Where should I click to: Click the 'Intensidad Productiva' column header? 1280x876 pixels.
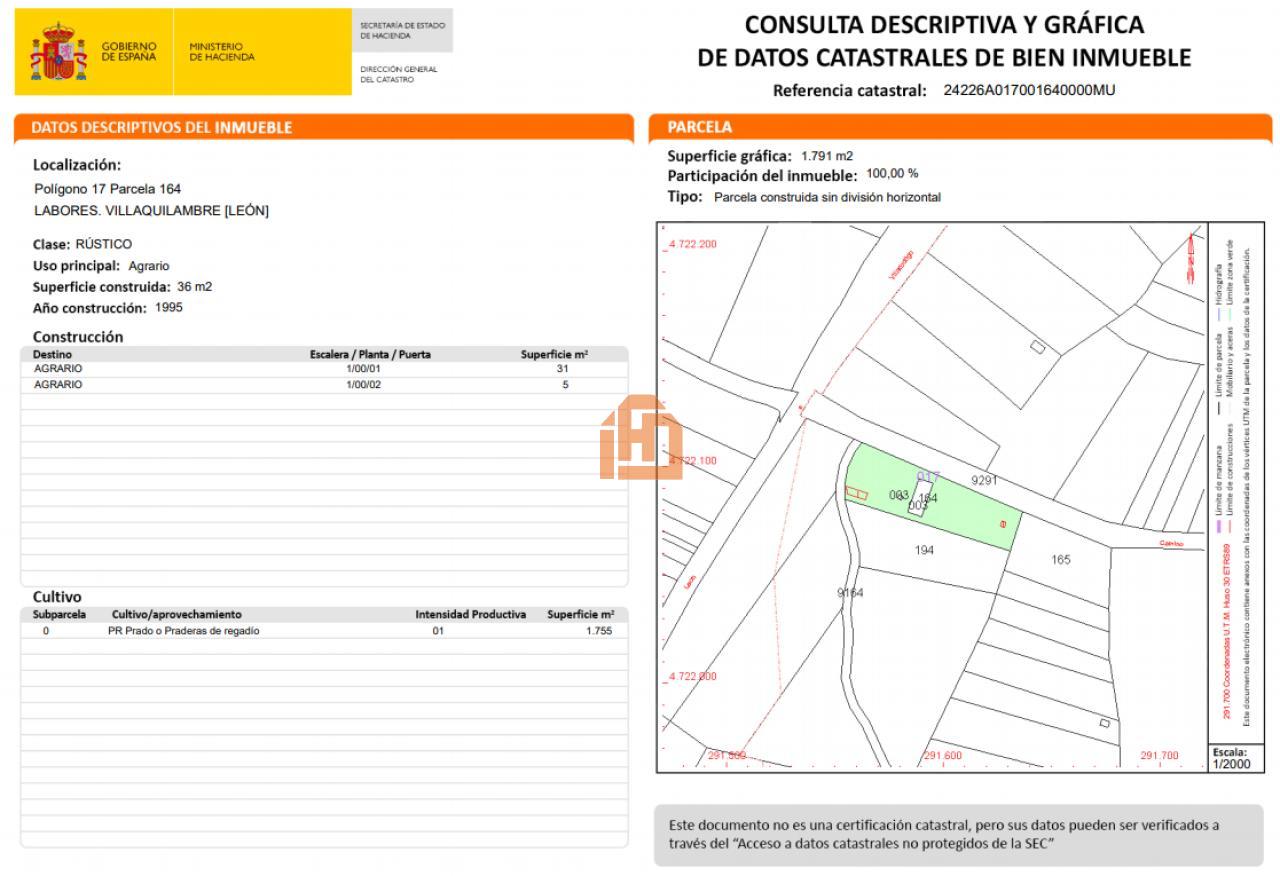coord(470,614)
